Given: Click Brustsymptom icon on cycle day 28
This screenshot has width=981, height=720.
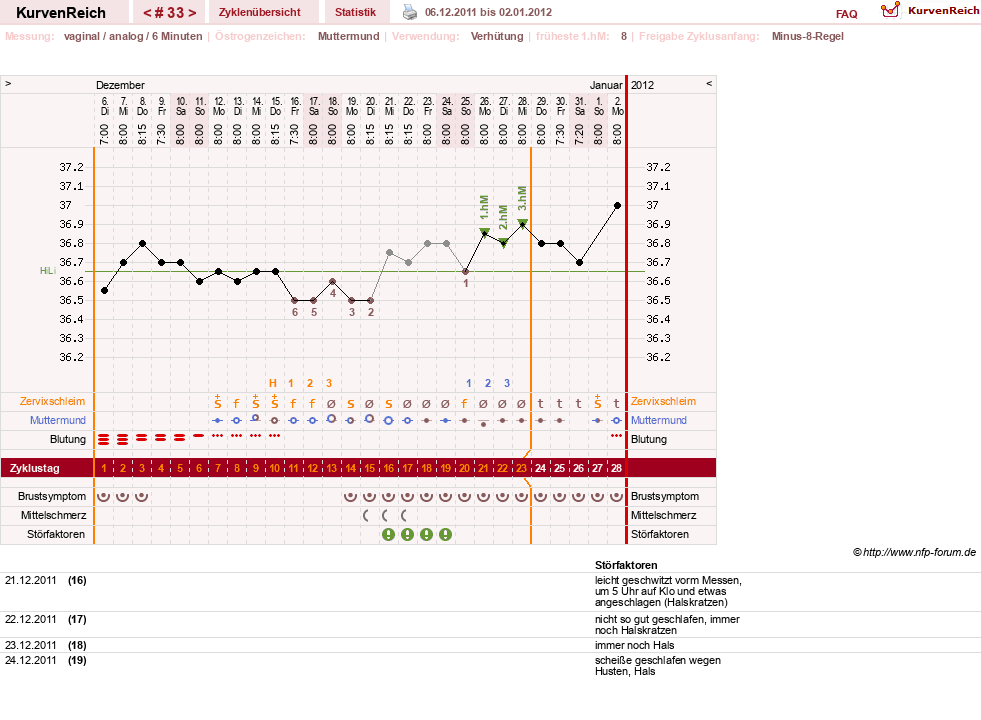Looking at the screenshot, I should coord(616,497).
